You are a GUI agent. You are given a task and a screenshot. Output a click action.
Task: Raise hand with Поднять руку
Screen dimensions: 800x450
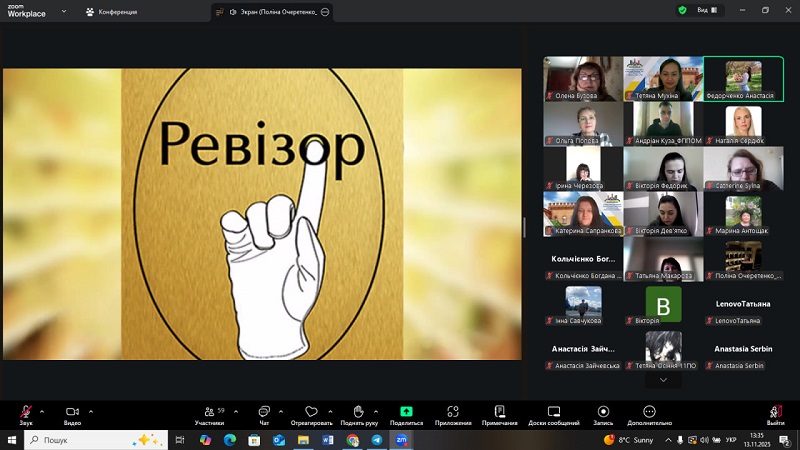coord(358,412)
